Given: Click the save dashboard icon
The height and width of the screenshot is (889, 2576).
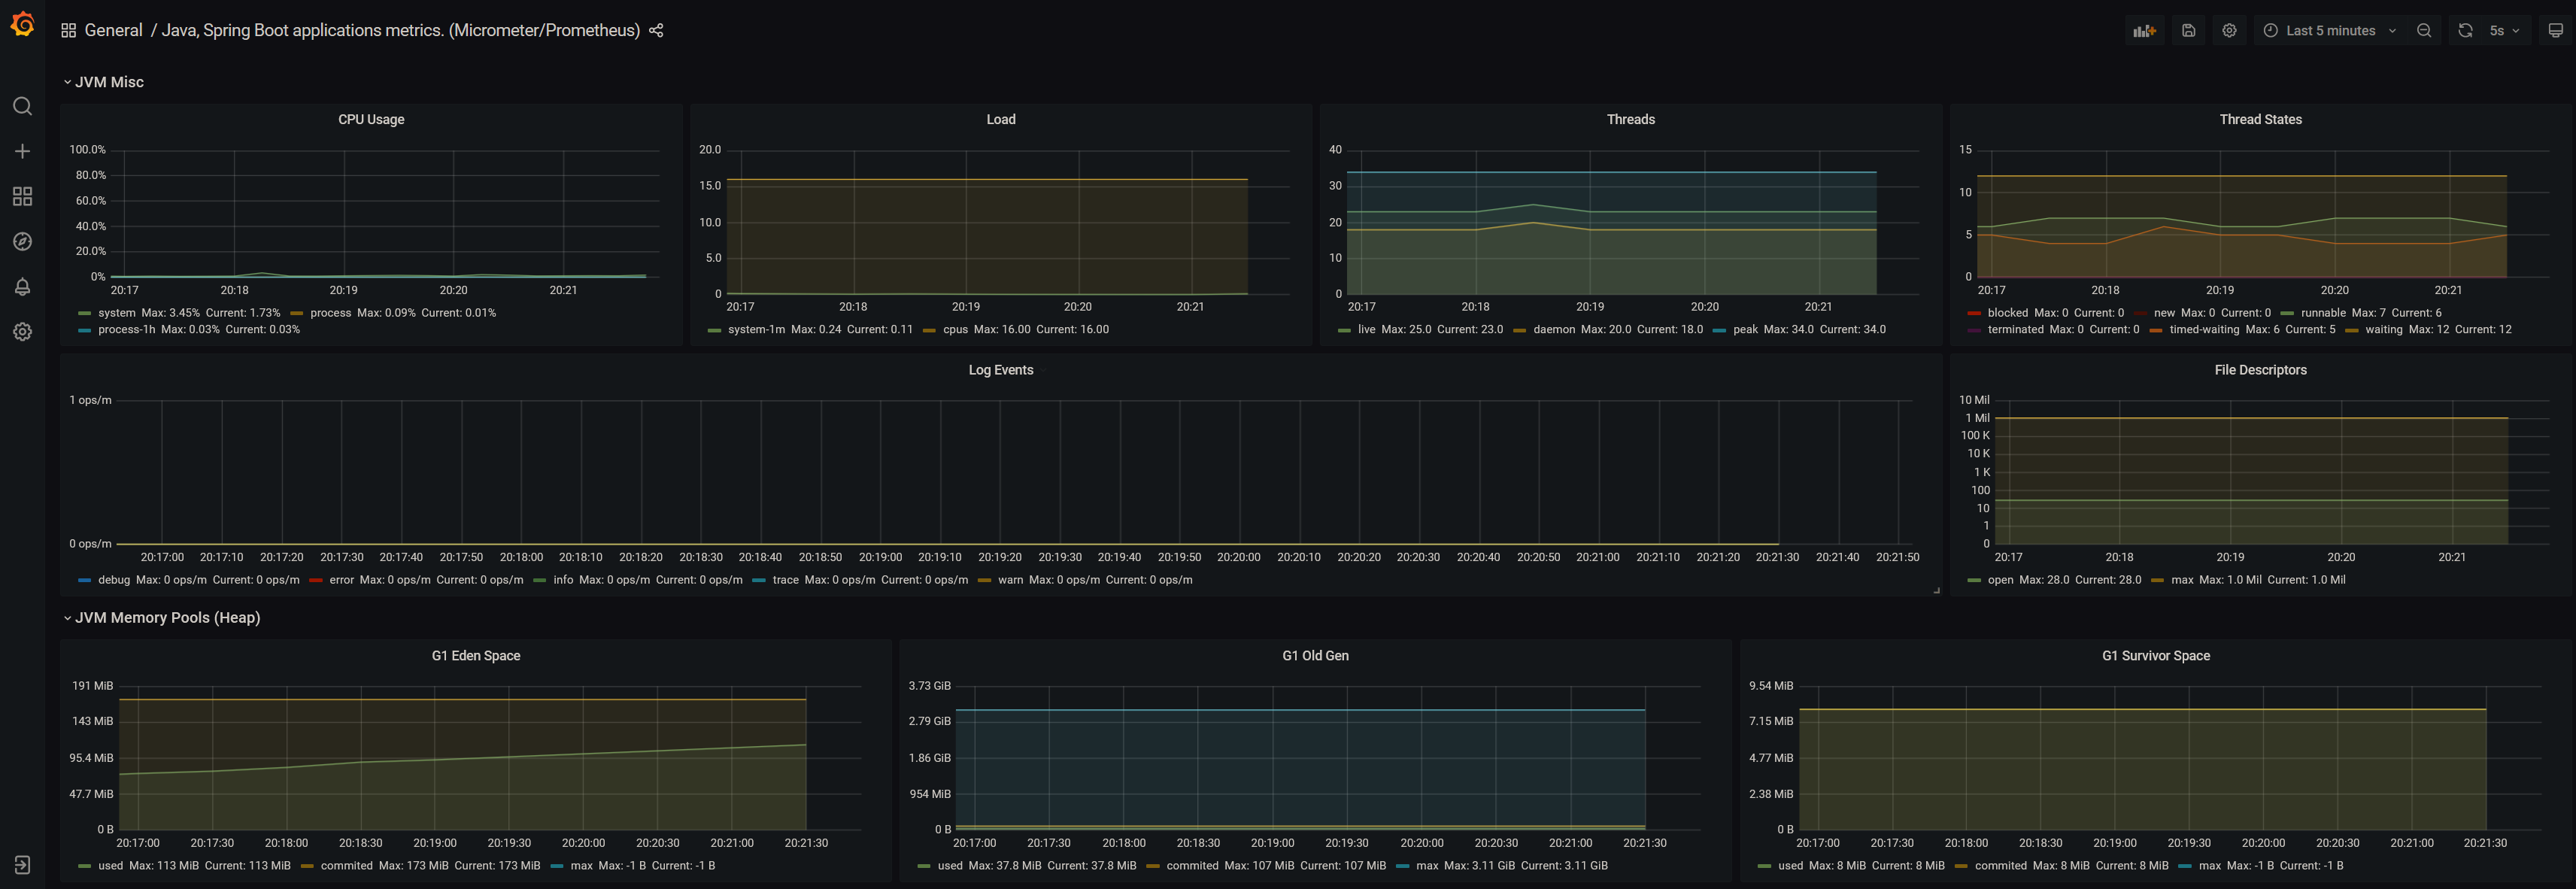Looking at the screenshot, I should [x=2188, y=31].
